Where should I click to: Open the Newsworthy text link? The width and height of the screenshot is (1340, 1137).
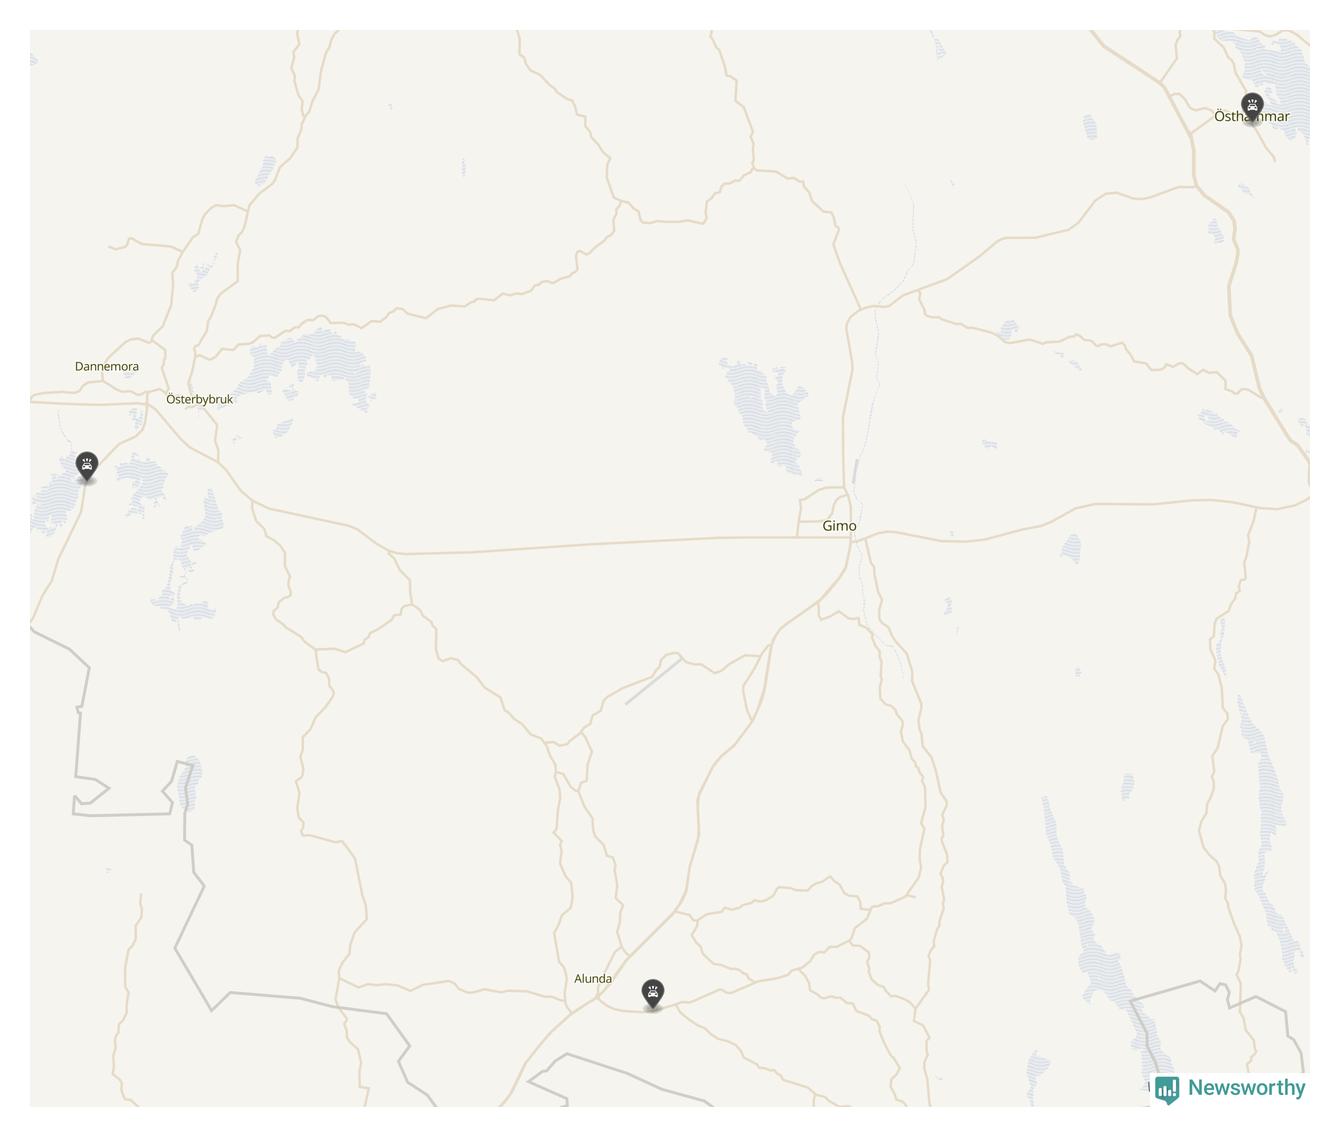tap(1247, 1088)
